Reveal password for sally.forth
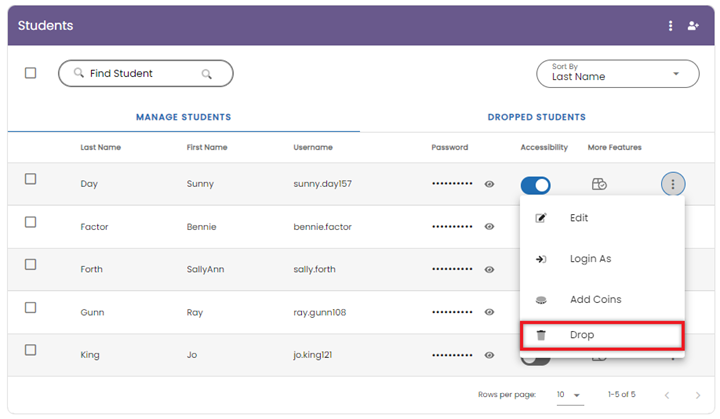 pyautogui.click(x=489, y=270)
